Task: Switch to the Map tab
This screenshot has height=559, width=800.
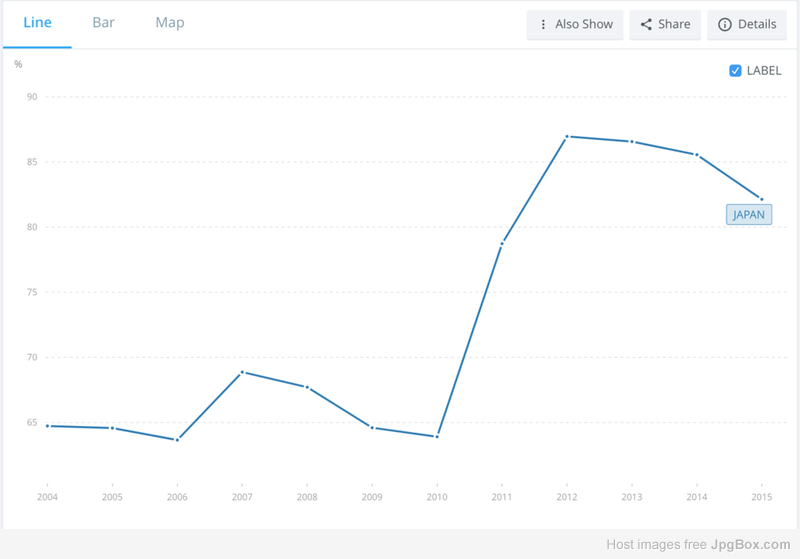Action: 170,23
